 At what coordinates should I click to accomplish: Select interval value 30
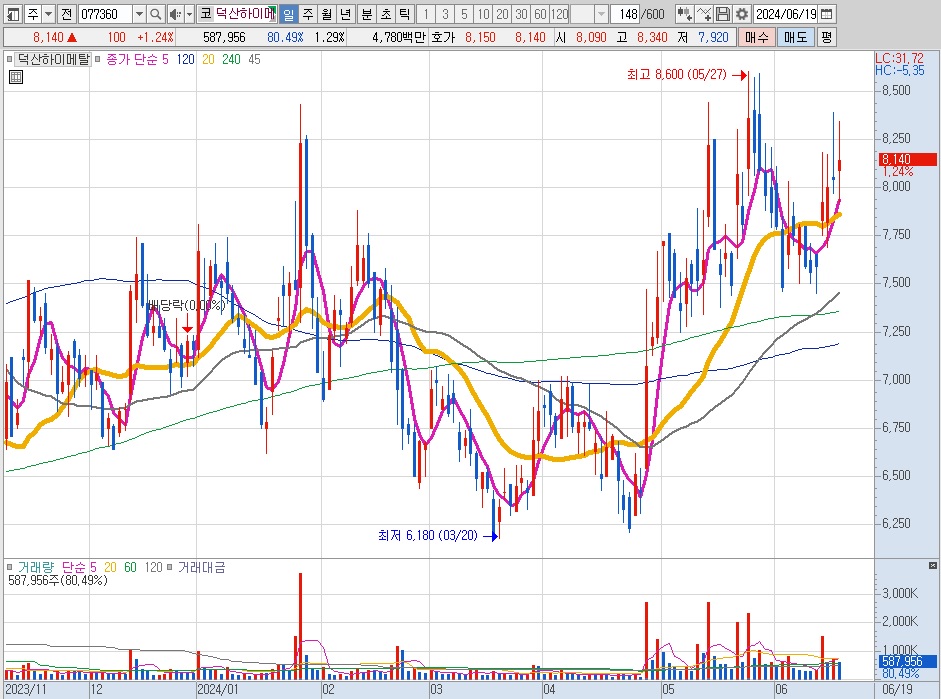pos(522,14)
